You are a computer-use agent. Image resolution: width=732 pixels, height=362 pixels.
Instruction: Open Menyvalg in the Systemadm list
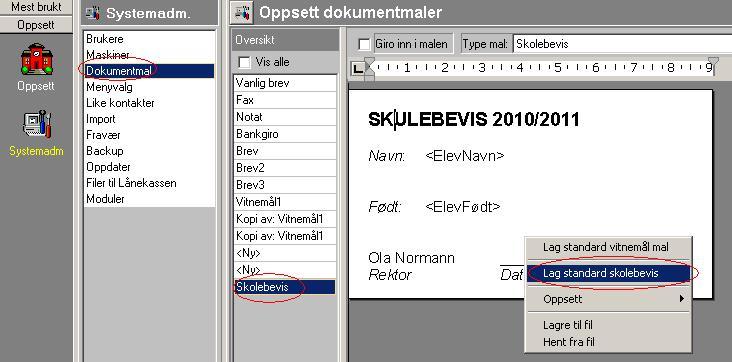click(x=149, y=87)
